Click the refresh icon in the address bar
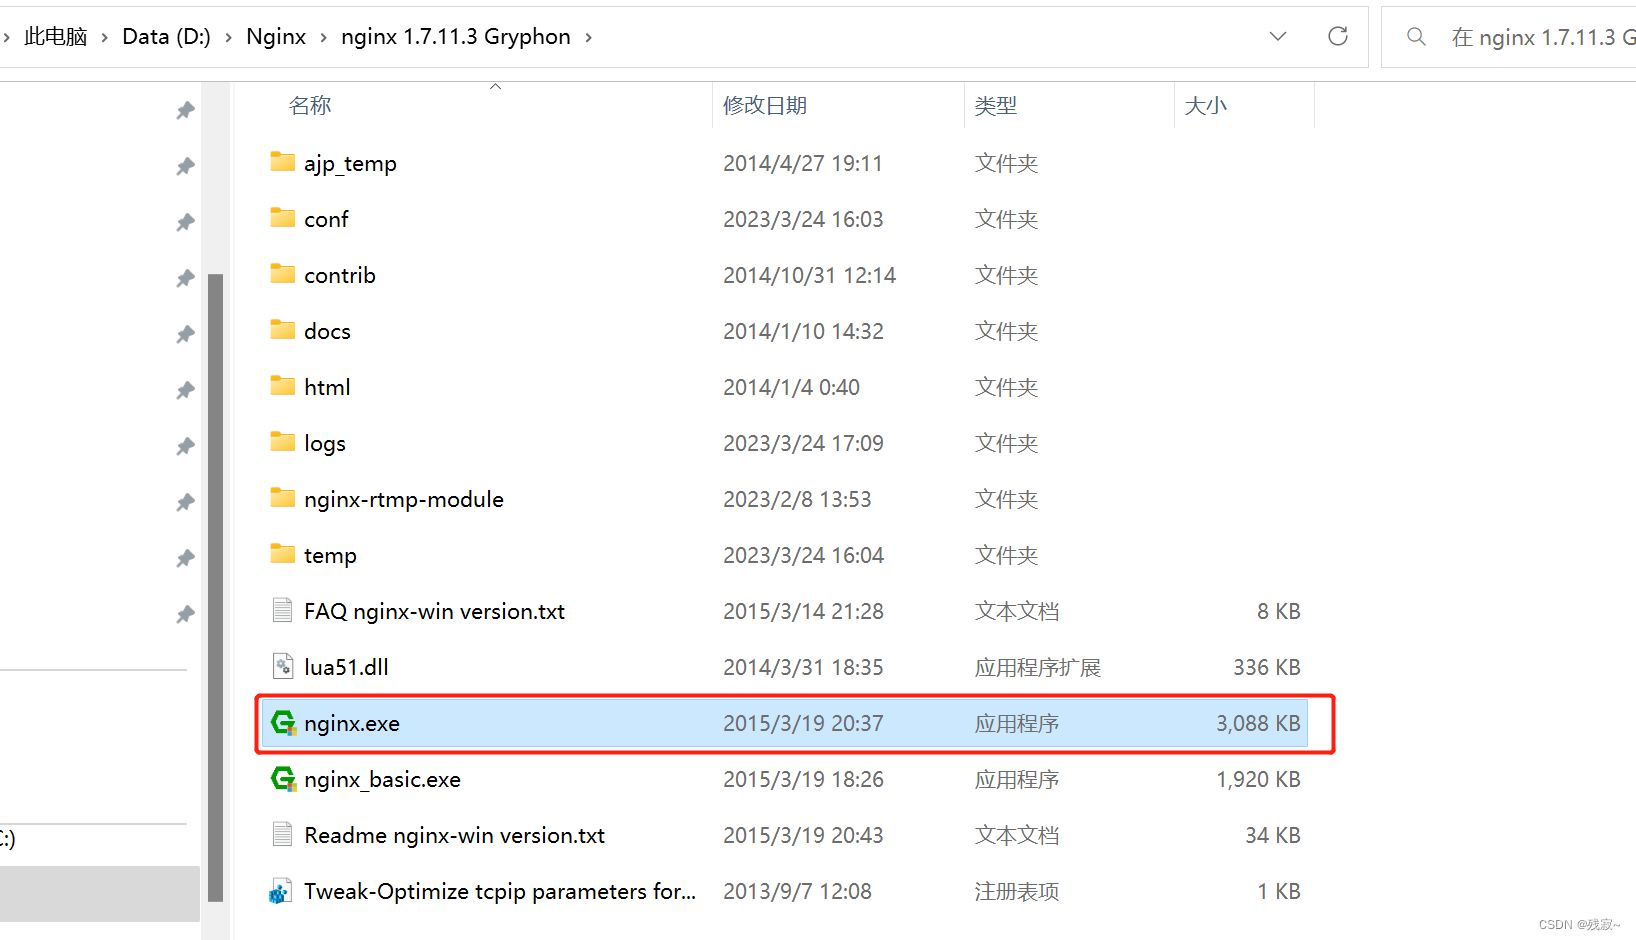The height and width of the screenshot is (940, 1636). pos(1338,36)
